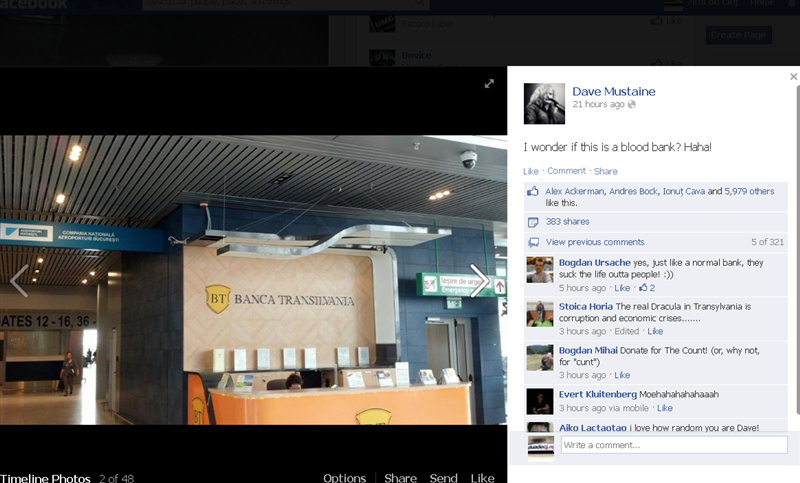Viewport: 800px width, 483px height.
Task: Click the fullscreen expand icon on photo
Action: 489,84
